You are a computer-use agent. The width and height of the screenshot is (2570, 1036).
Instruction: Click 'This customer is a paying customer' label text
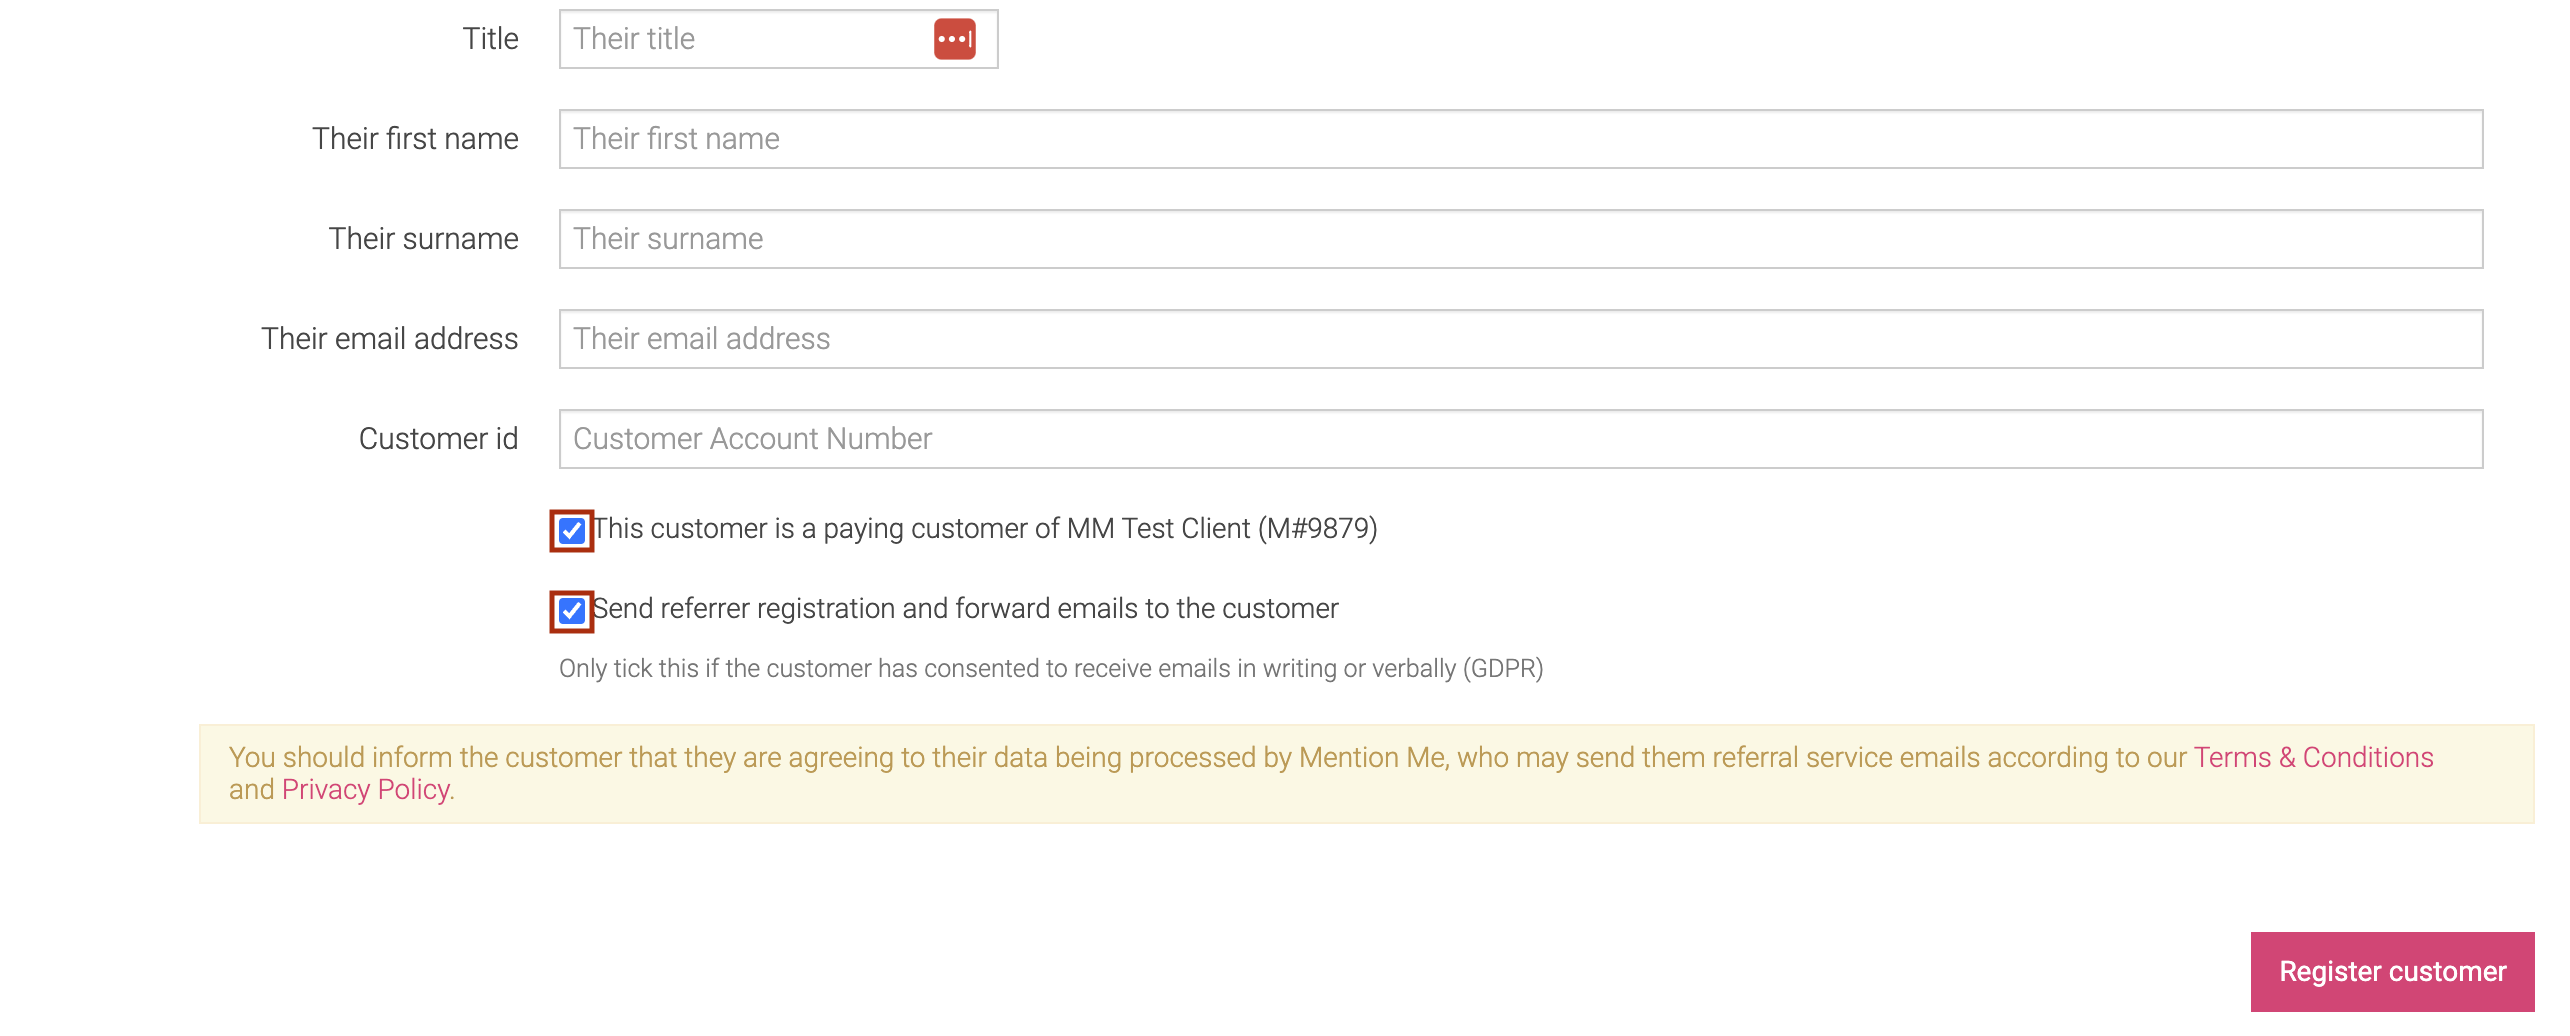coord(986,528)
